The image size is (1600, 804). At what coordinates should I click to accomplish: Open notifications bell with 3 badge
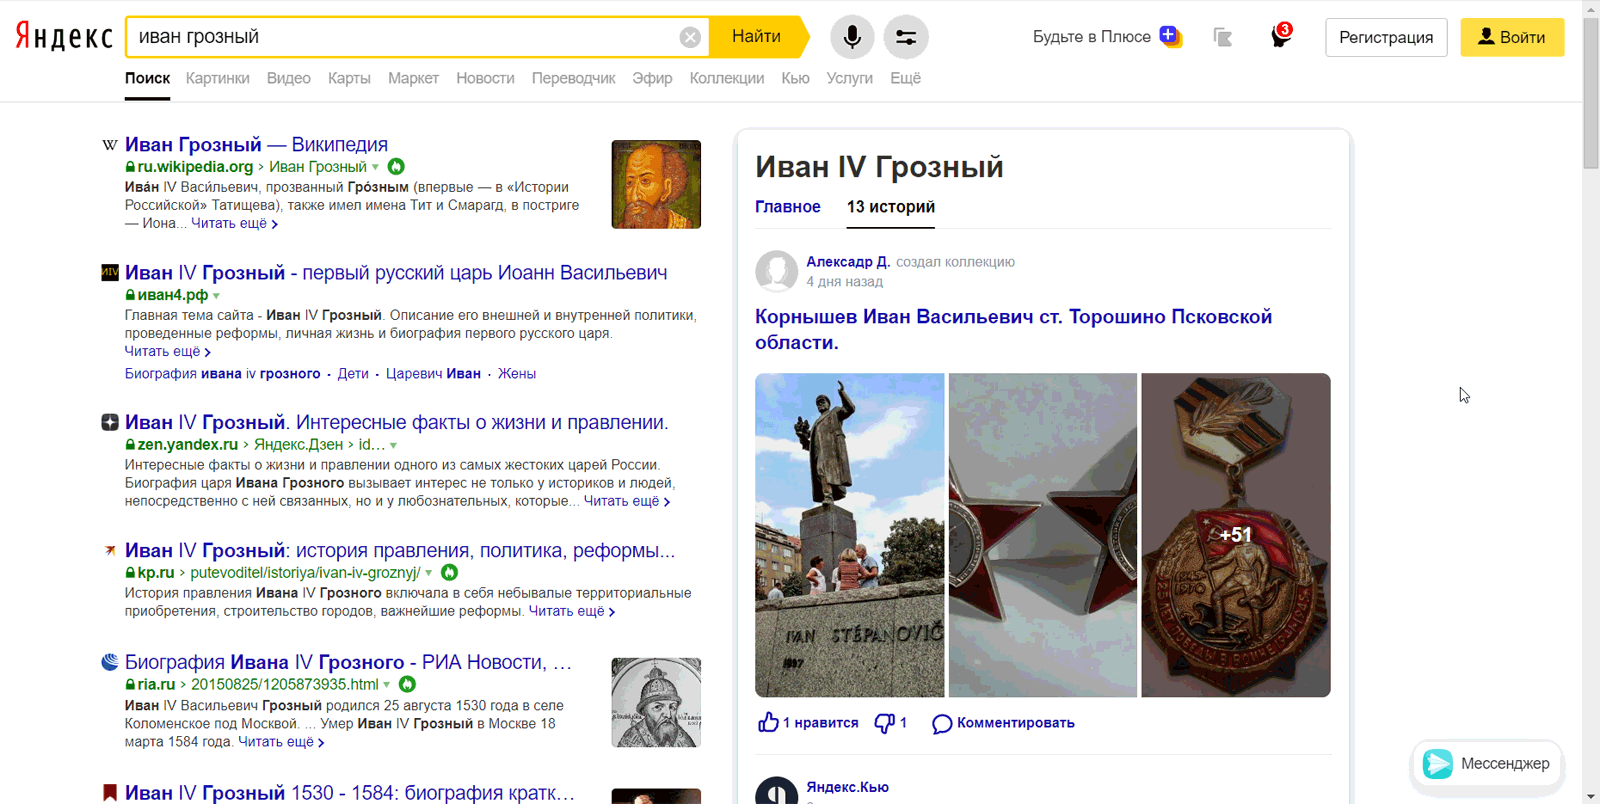coord(1280,36)
